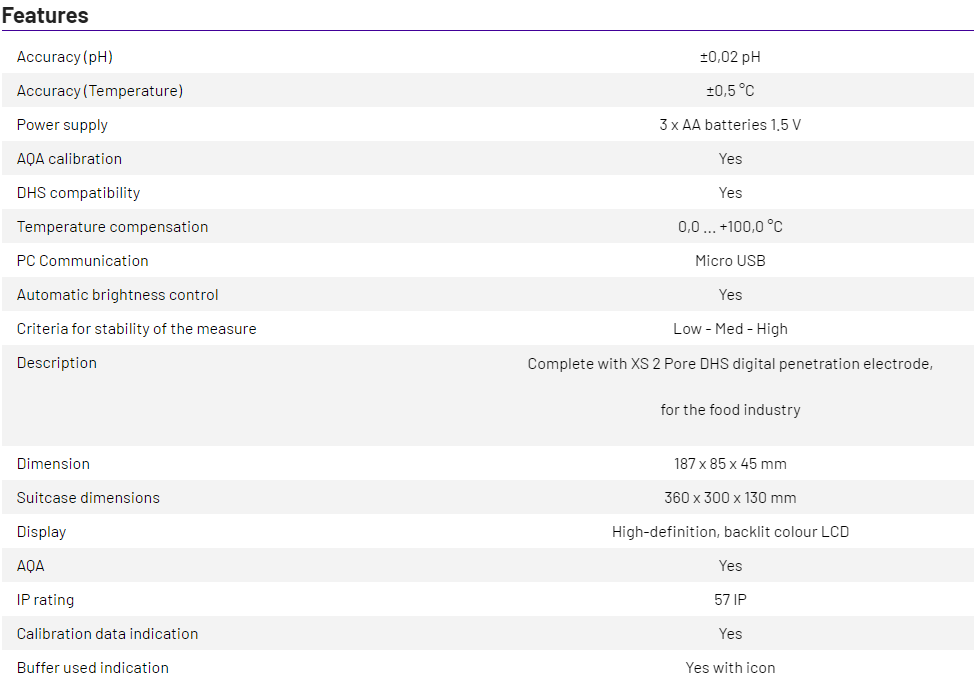Screen dimensions: 976x684
Task: Select the Calibration data indication label
Action: pos(107,634)
